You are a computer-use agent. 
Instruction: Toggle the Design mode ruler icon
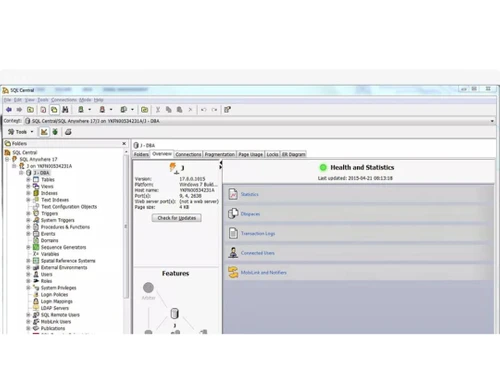[x=44, y=132]
